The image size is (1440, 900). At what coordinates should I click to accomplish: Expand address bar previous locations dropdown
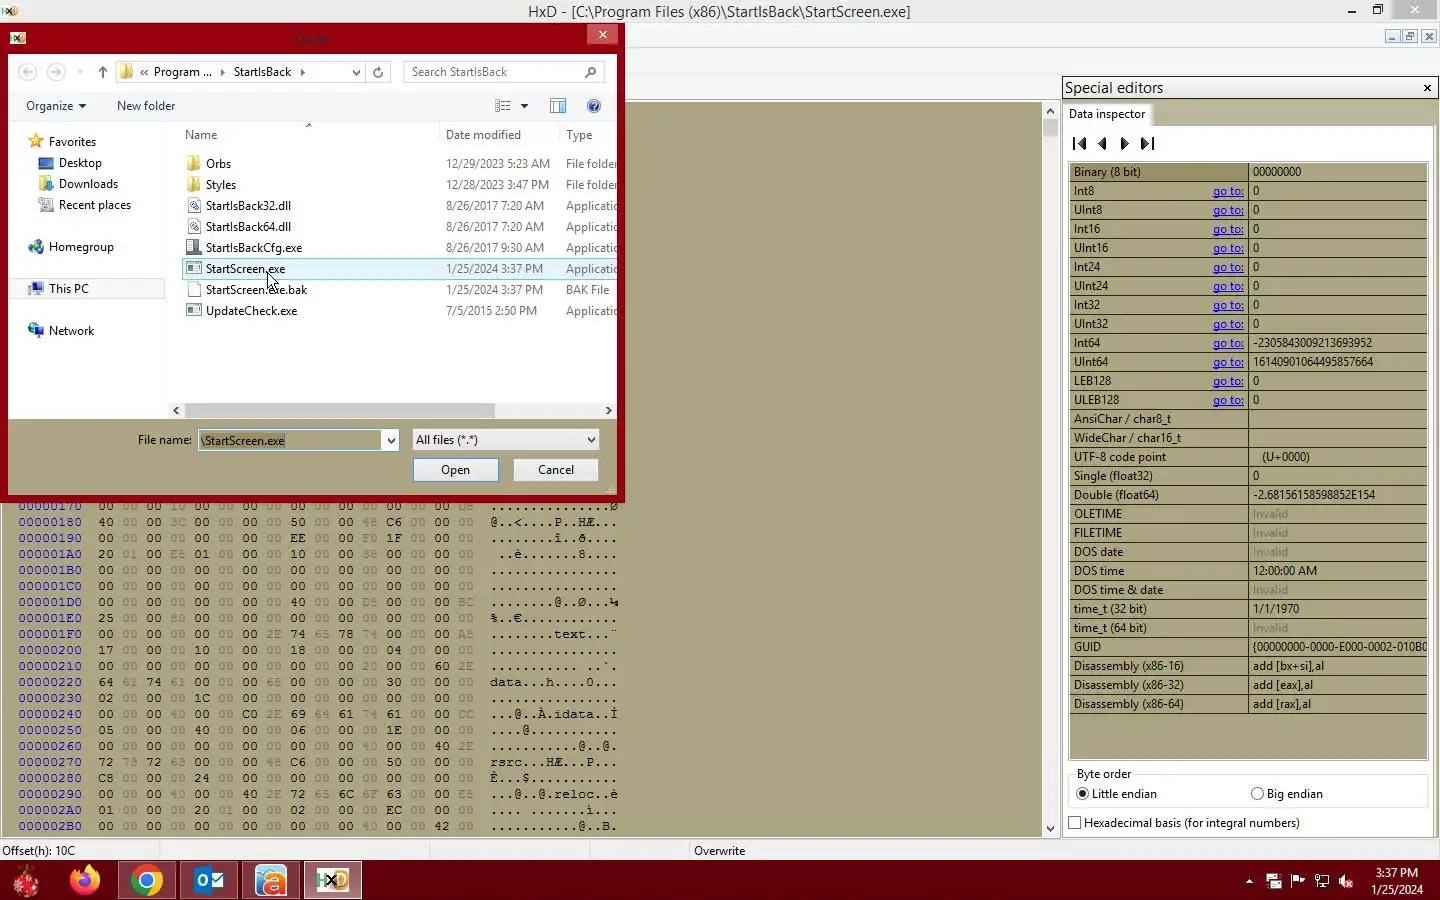click(x=356, y=72)
